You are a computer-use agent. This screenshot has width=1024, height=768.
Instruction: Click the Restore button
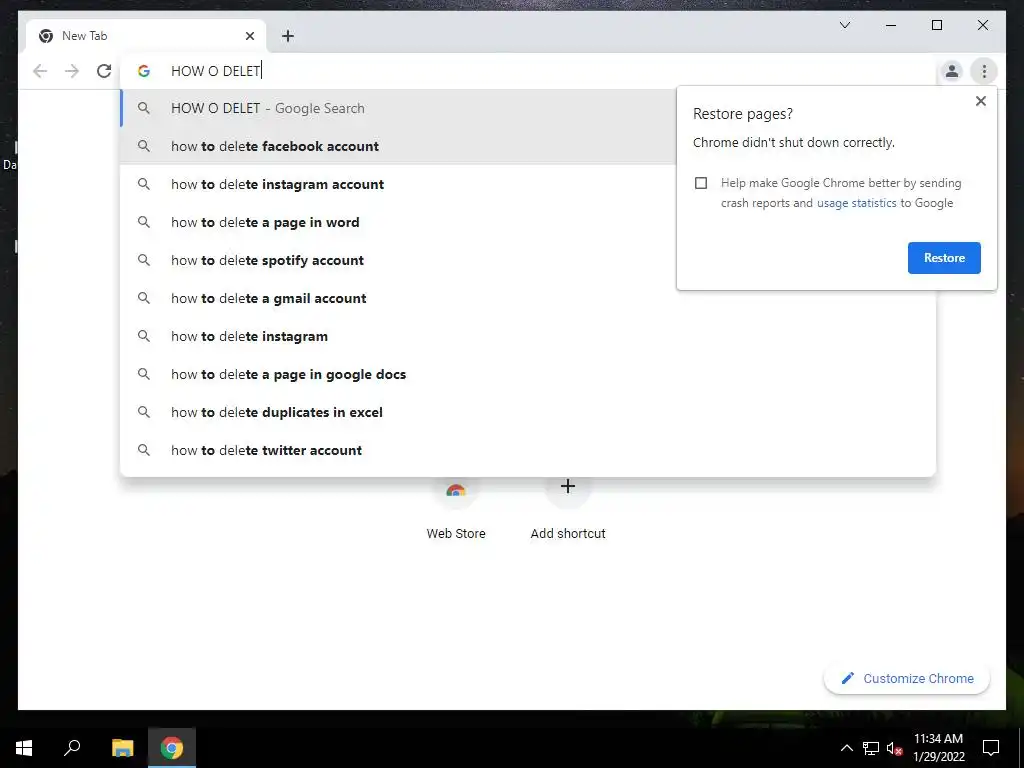click(944, 258)
